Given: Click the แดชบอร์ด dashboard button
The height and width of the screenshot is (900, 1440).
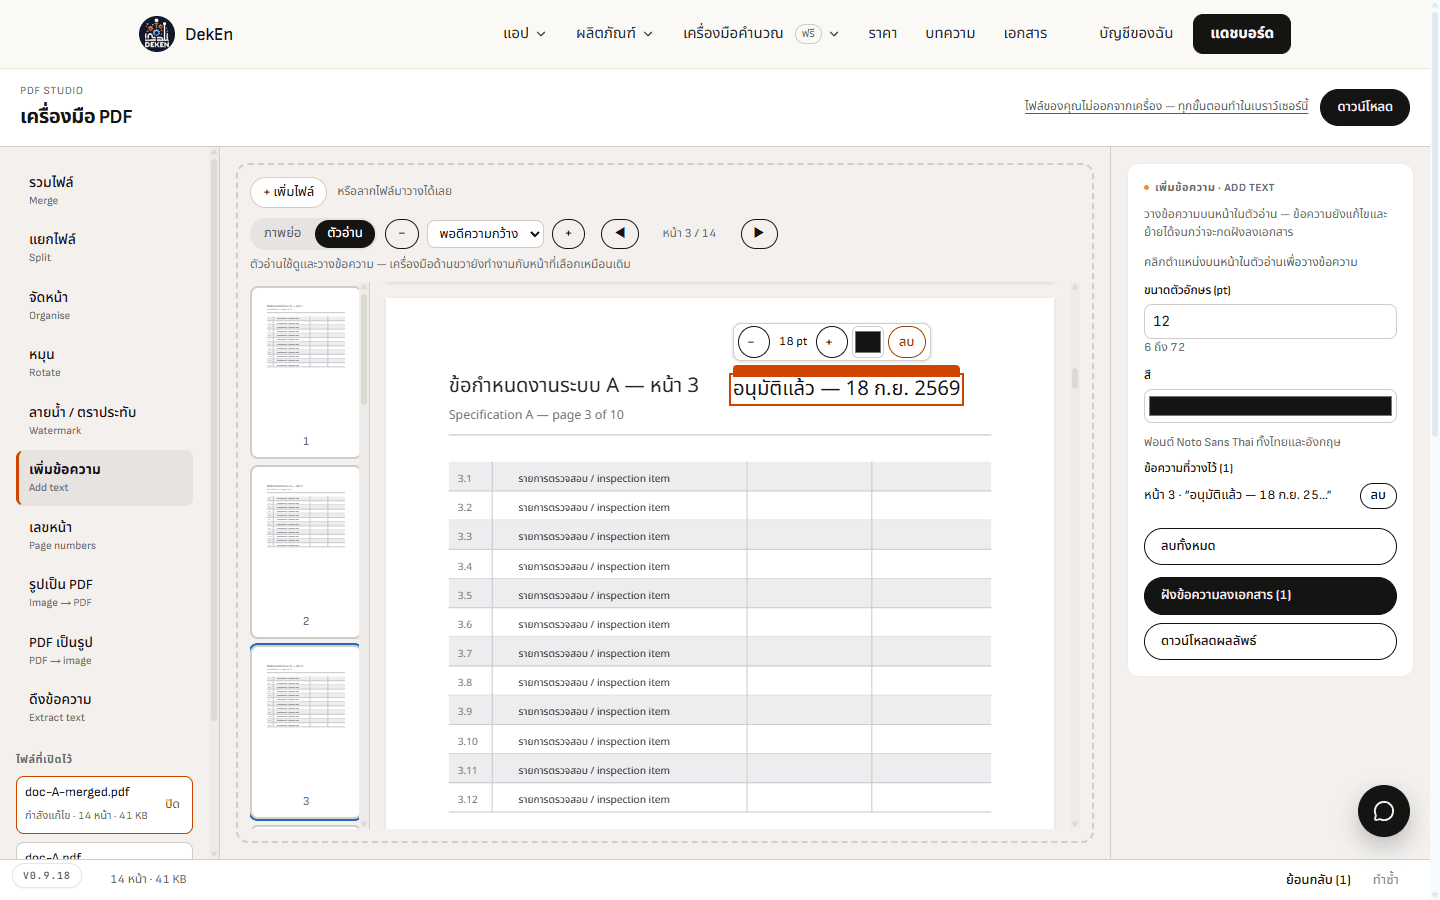Looking at the screenshot, I should click(1242, 34).
